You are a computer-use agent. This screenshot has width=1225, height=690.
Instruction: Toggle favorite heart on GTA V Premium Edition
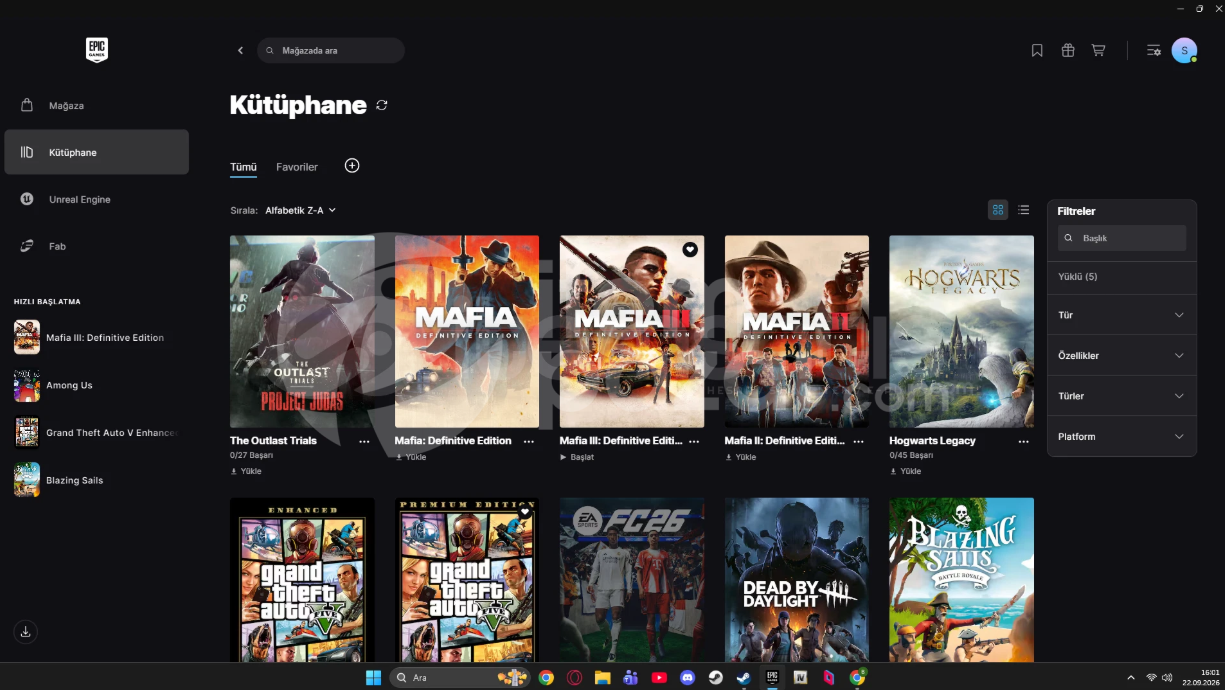(x=525, y=512)
